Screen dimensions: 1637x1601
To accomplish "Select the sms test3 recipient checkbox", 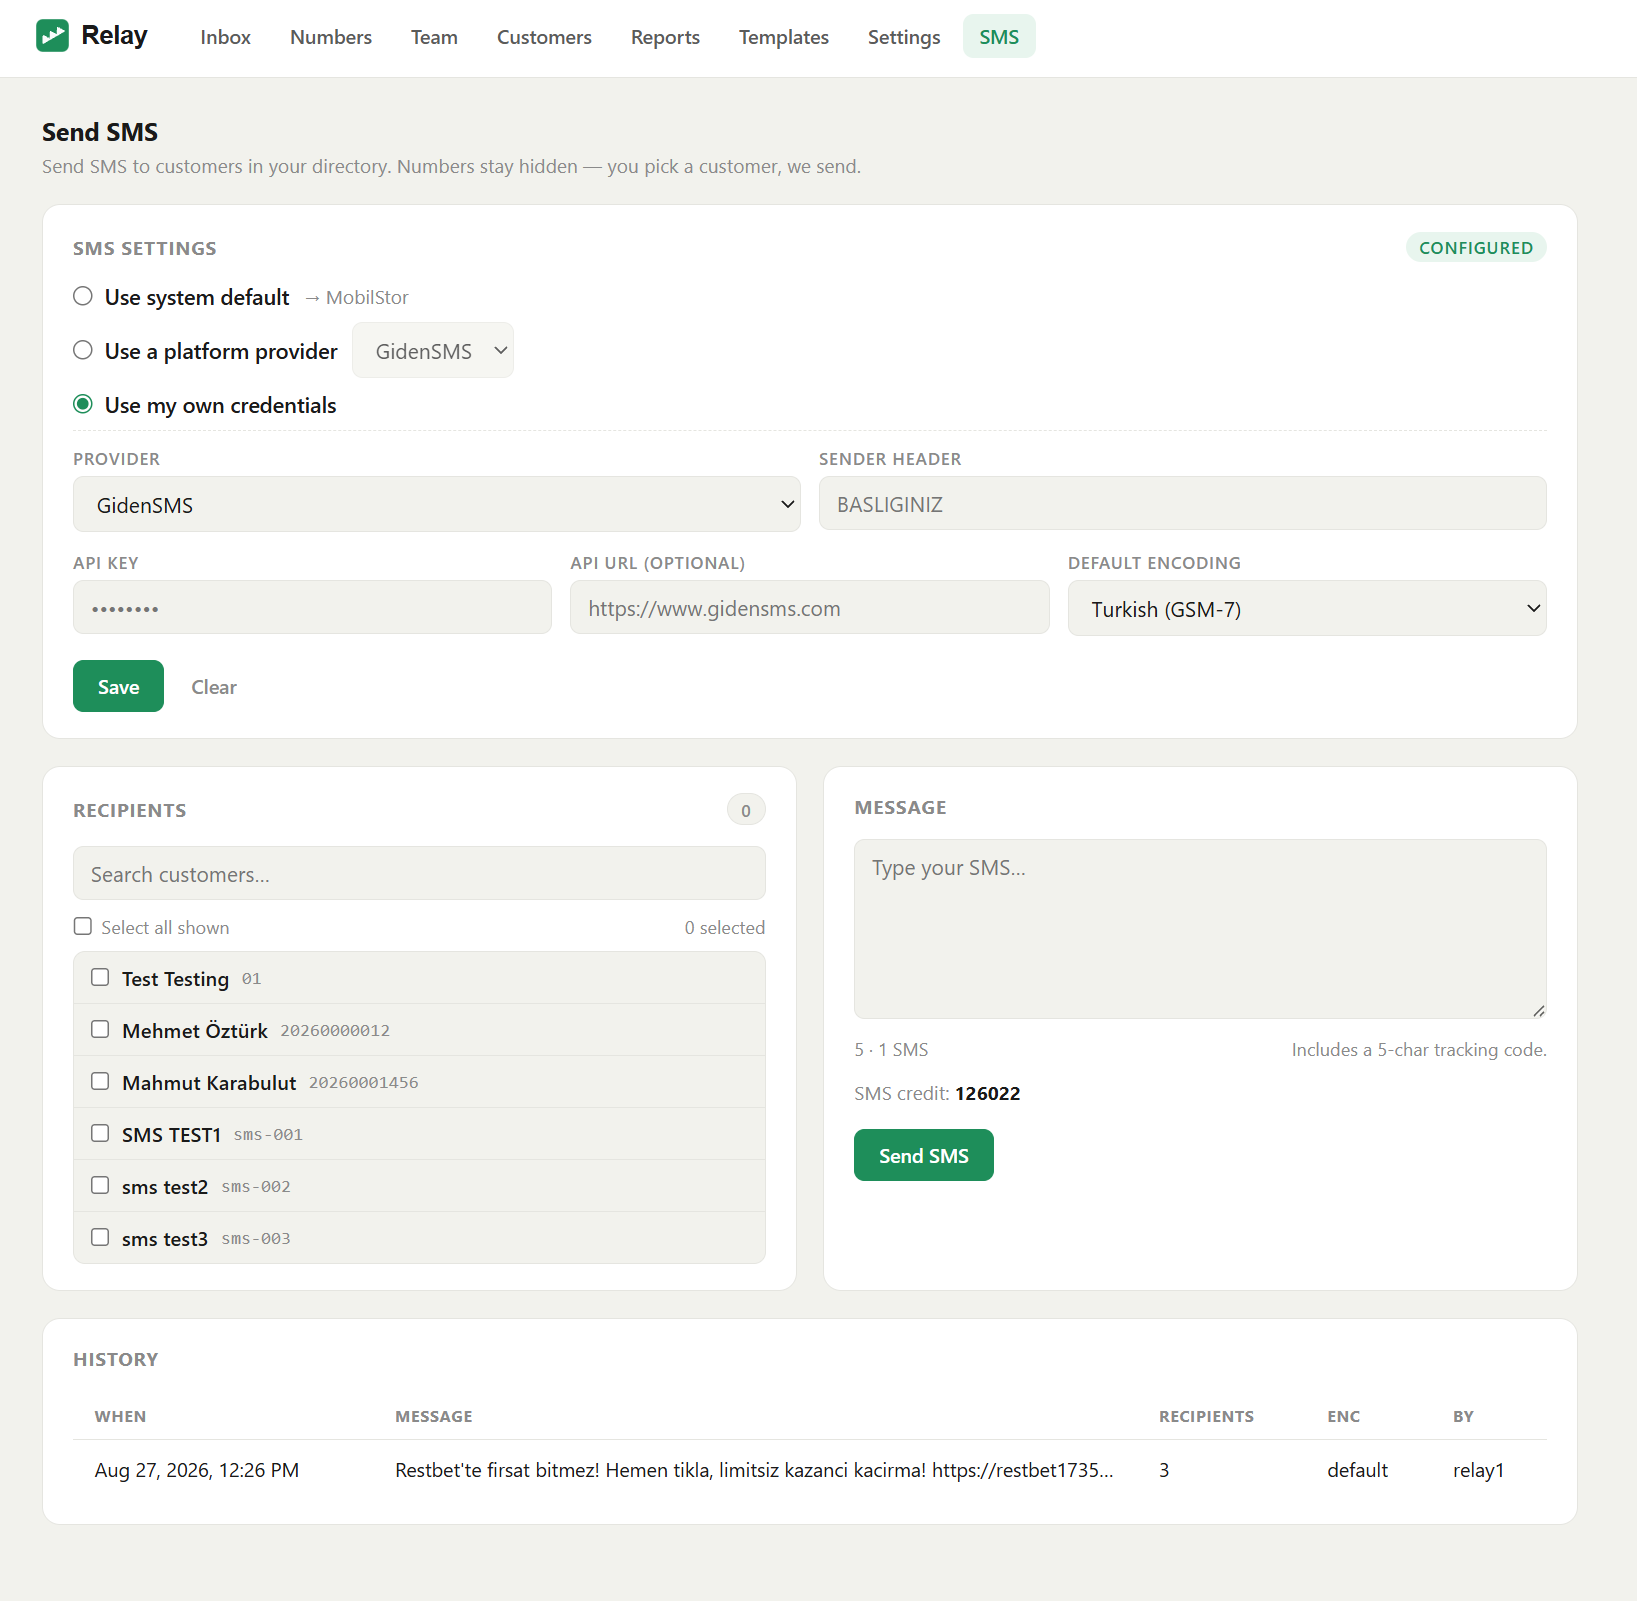I will click(100, 1237).
